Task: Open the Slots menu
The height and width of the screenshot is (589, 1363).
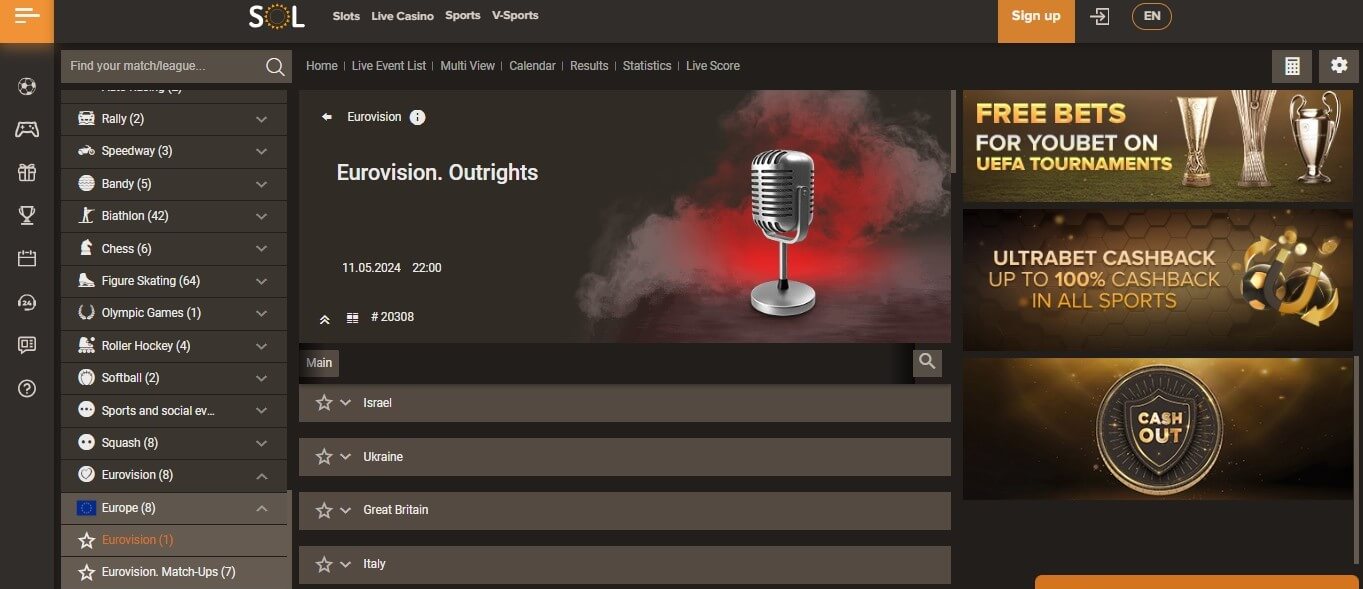Action: tap(346, 16)
